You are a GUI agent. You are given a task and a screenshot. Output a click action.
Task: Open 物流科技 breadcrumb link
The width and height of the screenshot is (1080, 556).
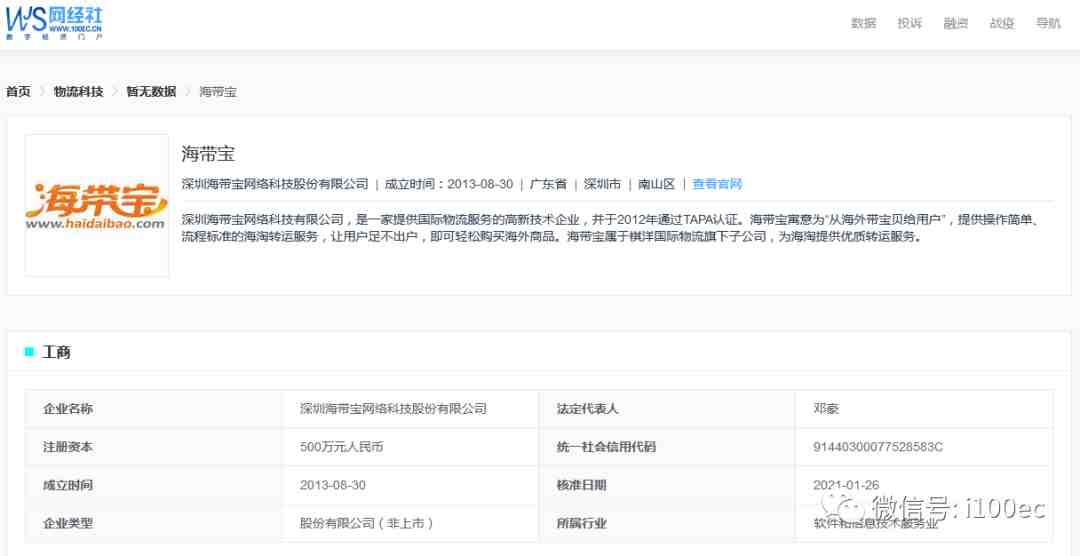click(x=79, y=92)
